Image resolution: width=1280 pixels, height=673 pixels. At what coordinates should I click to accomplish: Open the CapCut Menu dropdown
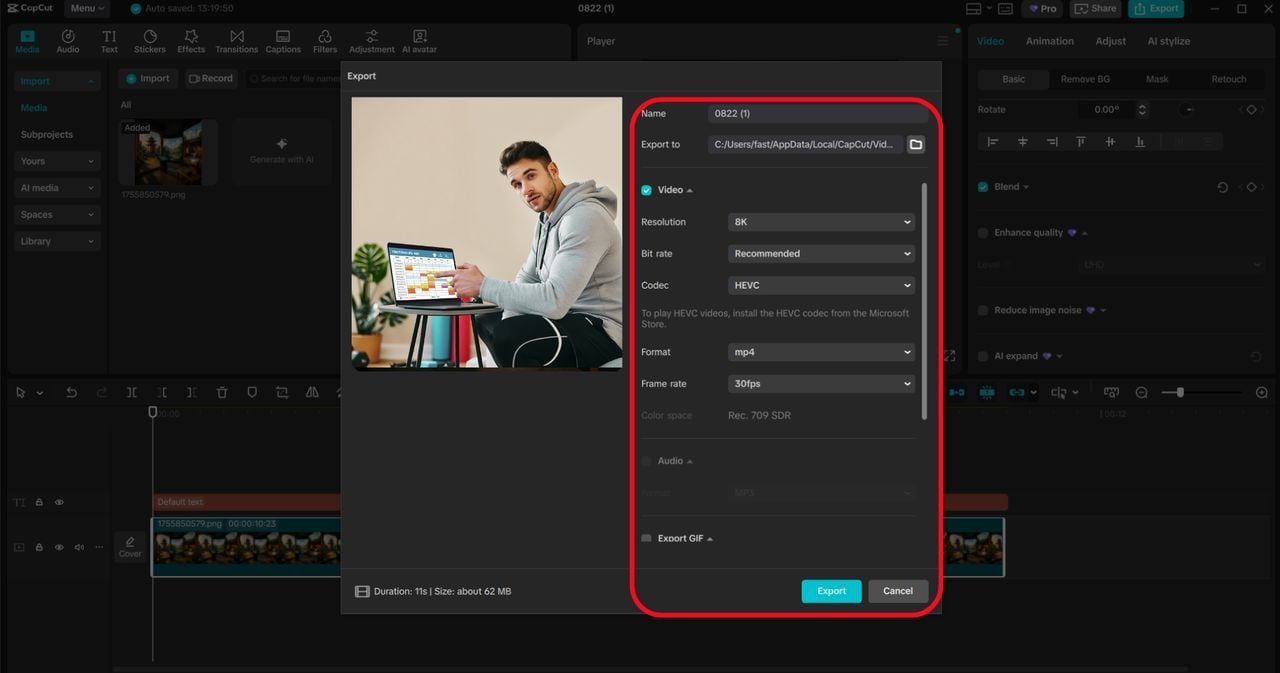click(x=87, y=8)
